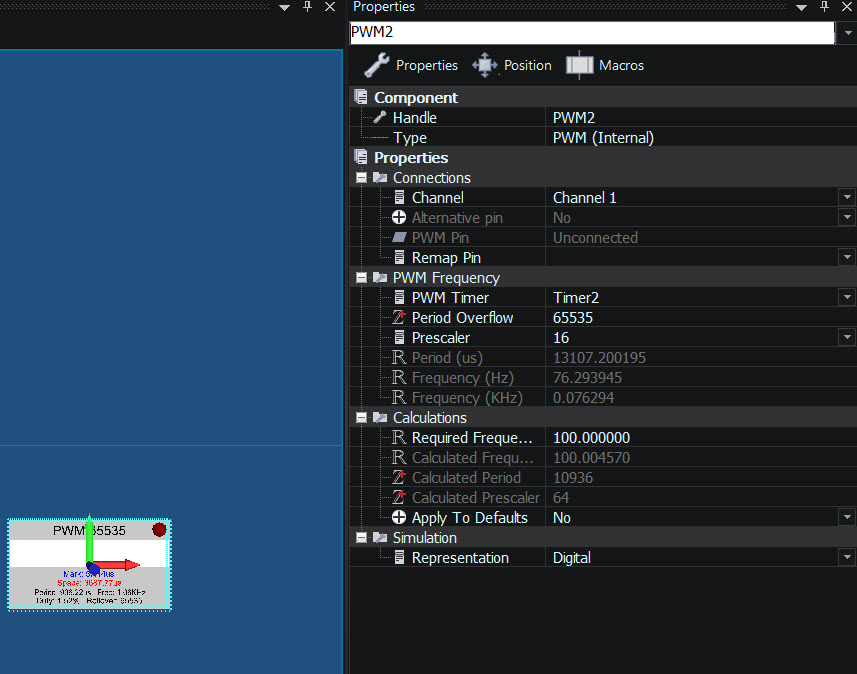Viewport: 857px width, 674px height.
Task: Click the Connections folder icon
Action: (x=380, y=178)
